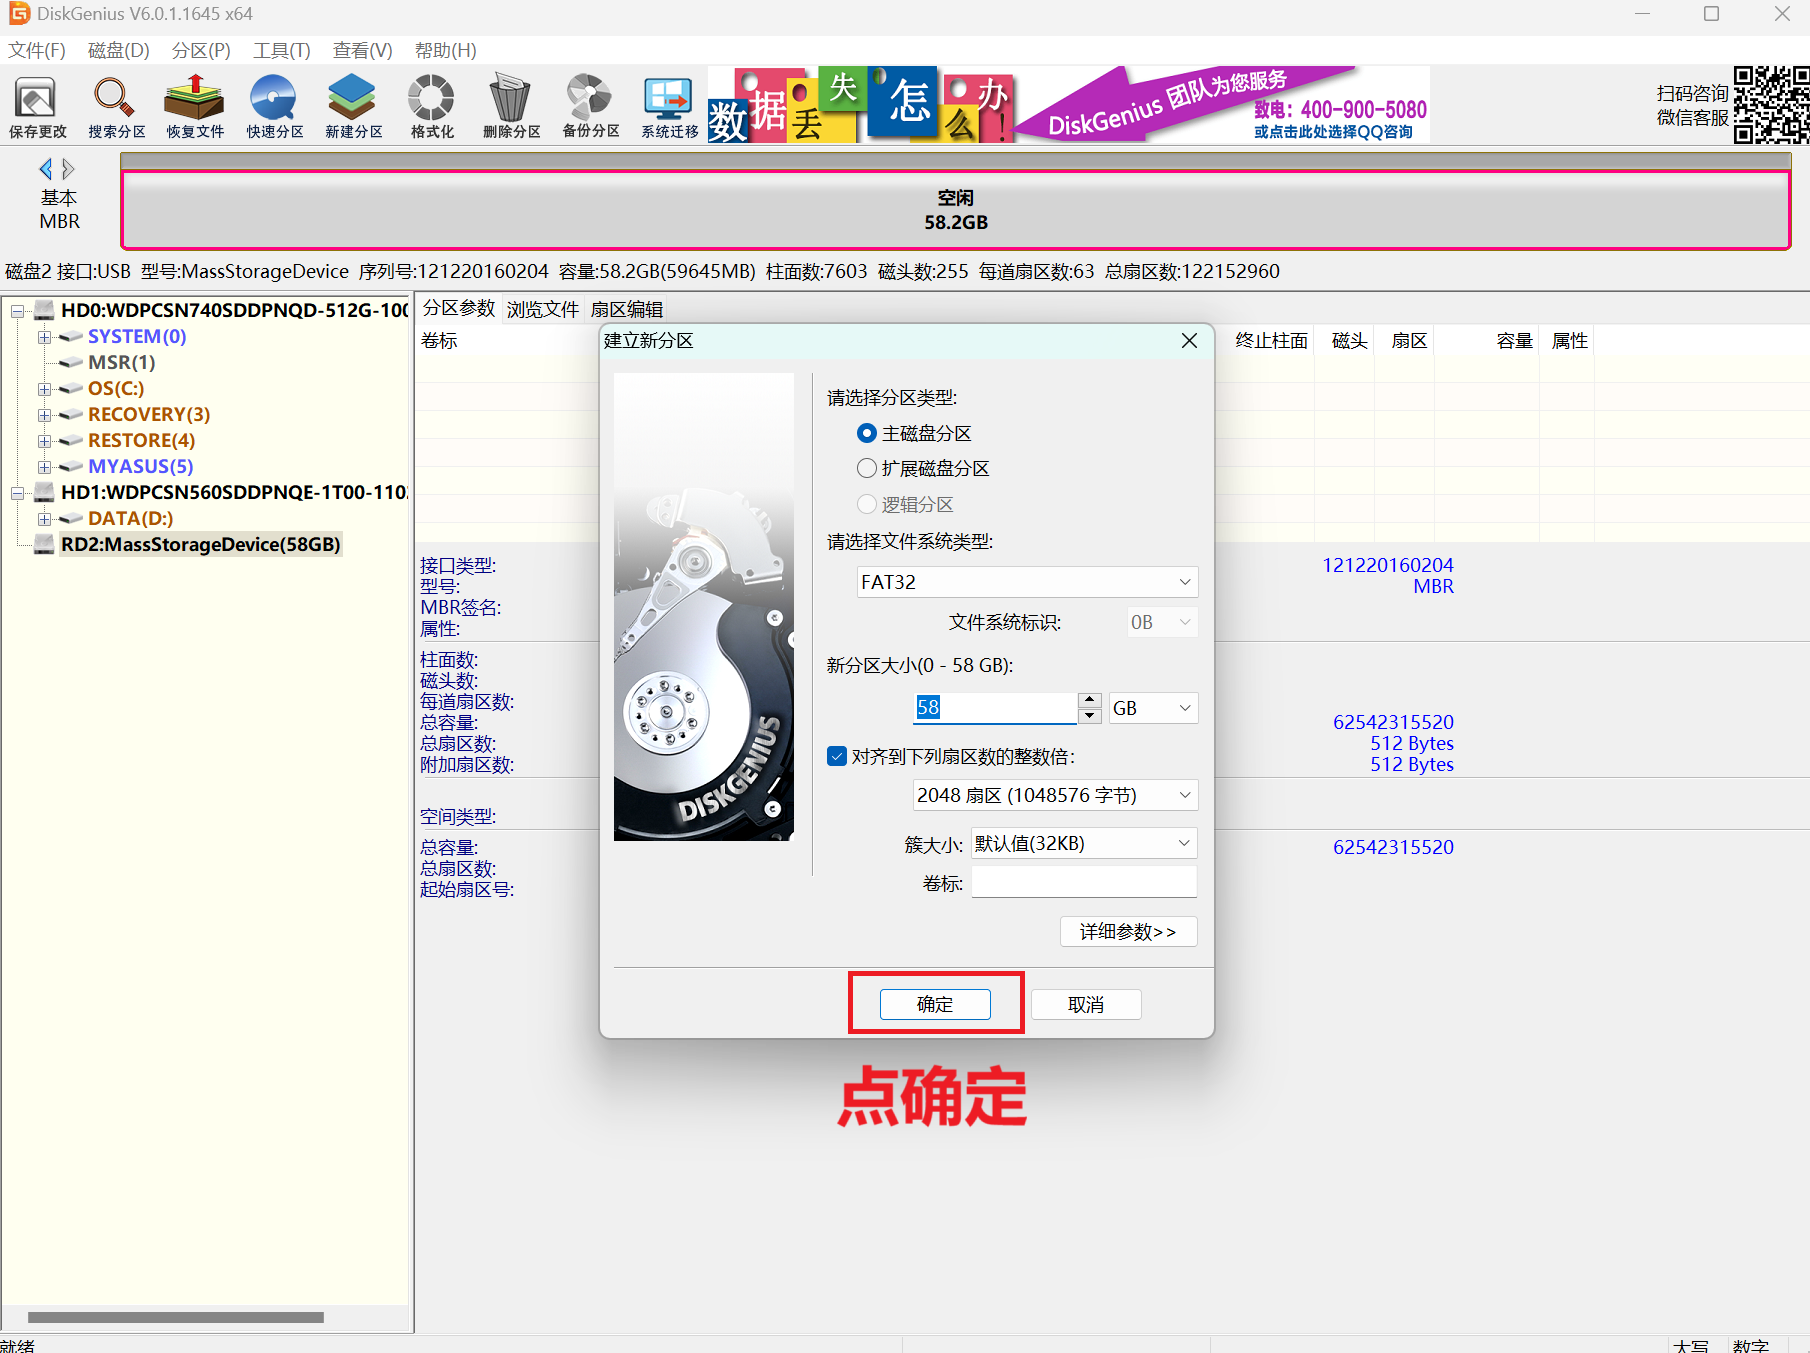The height and width of the screenshot is (1353, 1810).
Task: Select the 快速分区 quick partition tool
Action: pyautogui.click(x=274, y=106)
